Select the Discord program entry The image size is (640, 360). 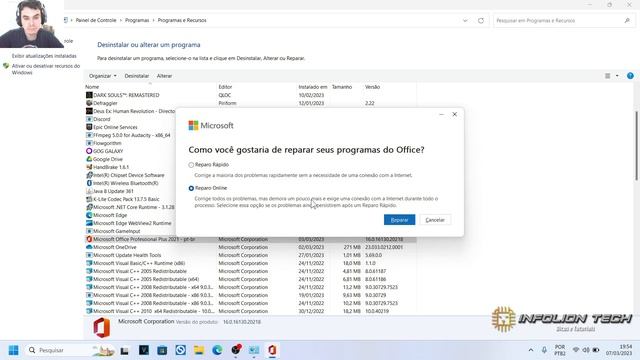[x=102, y=119]
